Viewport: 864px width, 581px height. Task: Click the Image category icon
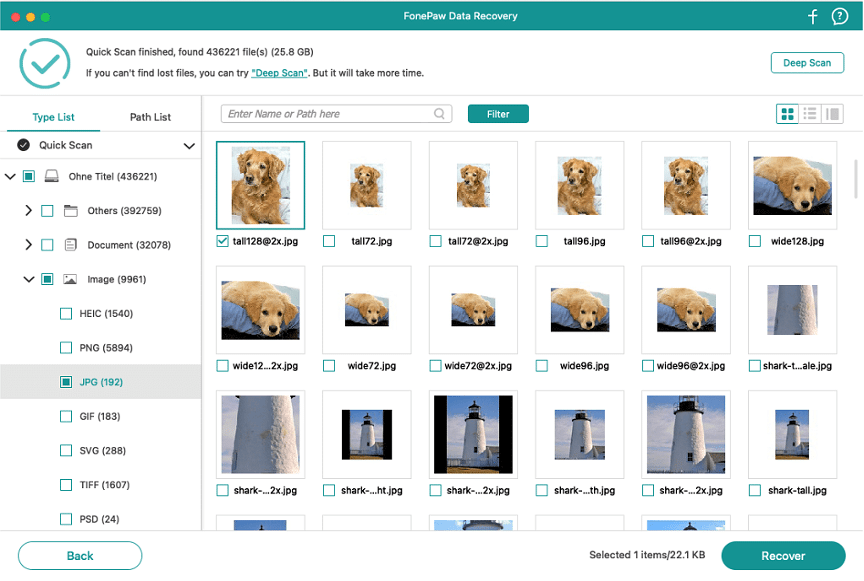click(x=70, y=279)
